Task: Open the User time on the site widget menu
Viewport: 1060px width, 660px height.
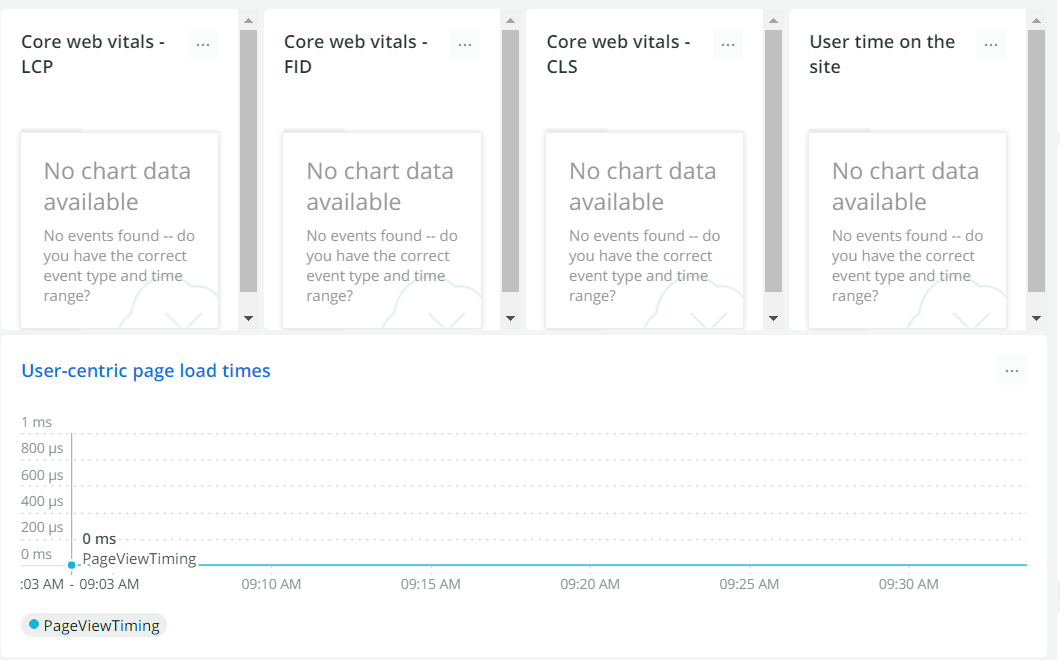Action: [991, 44]
